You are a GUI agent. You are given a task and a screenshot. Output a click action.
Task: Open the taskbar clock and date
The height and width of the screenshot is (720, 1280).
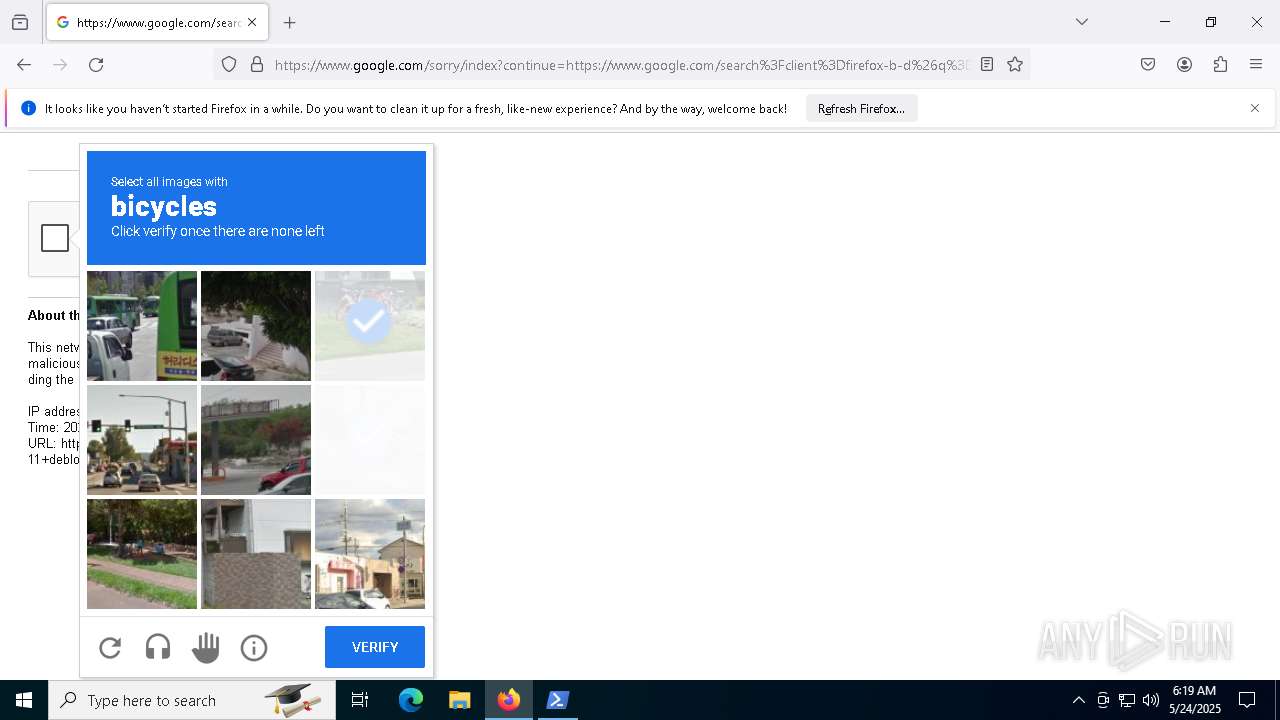pyautogui.click(x=1194, y=700)
